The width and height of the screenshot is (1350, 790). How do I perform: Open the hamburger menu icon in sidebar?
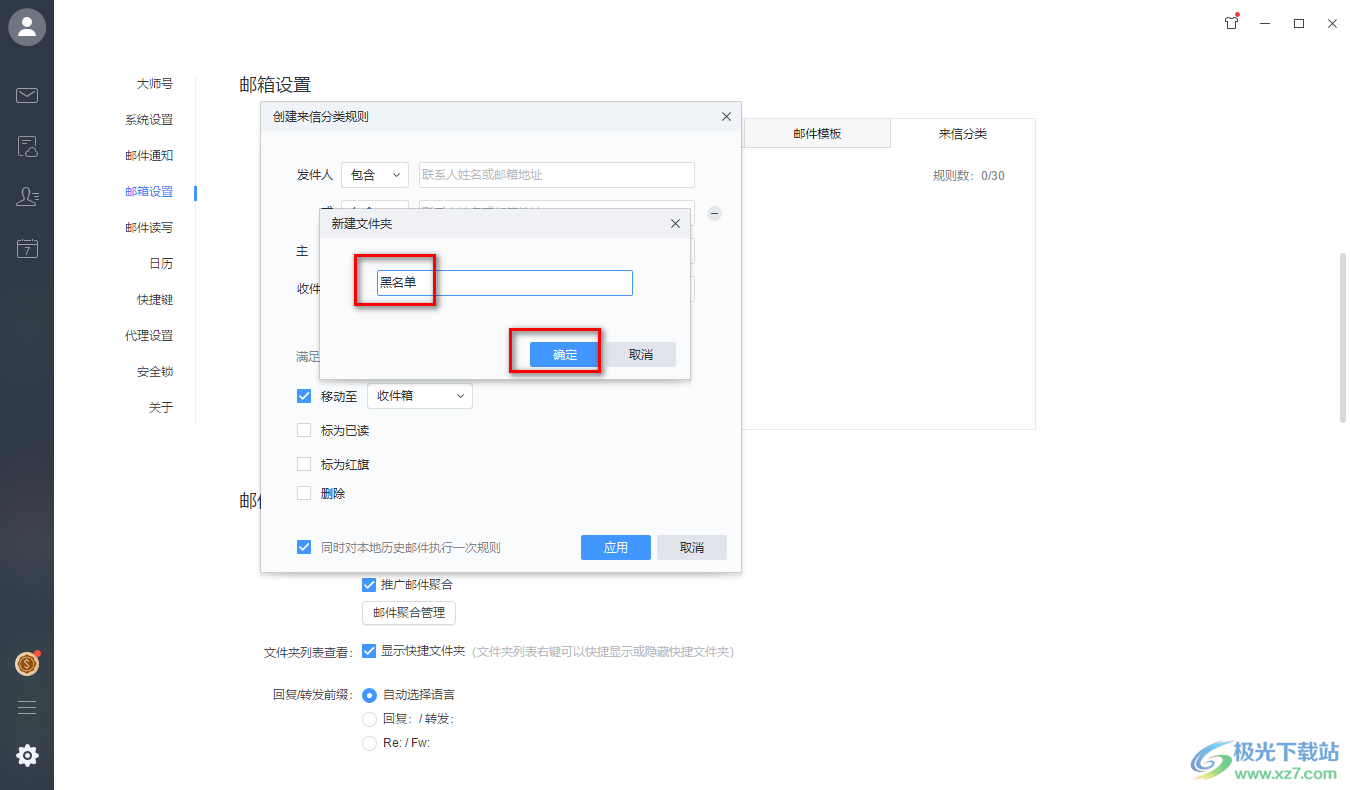point(27,707)
